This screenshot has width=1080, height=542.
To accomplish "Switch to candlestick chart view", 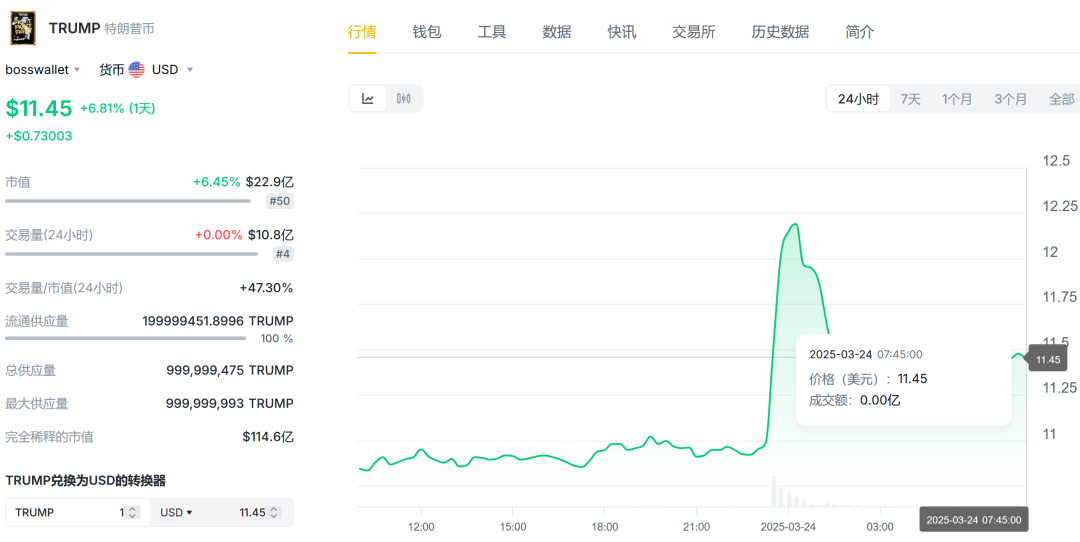I will (x=404, y=98).
